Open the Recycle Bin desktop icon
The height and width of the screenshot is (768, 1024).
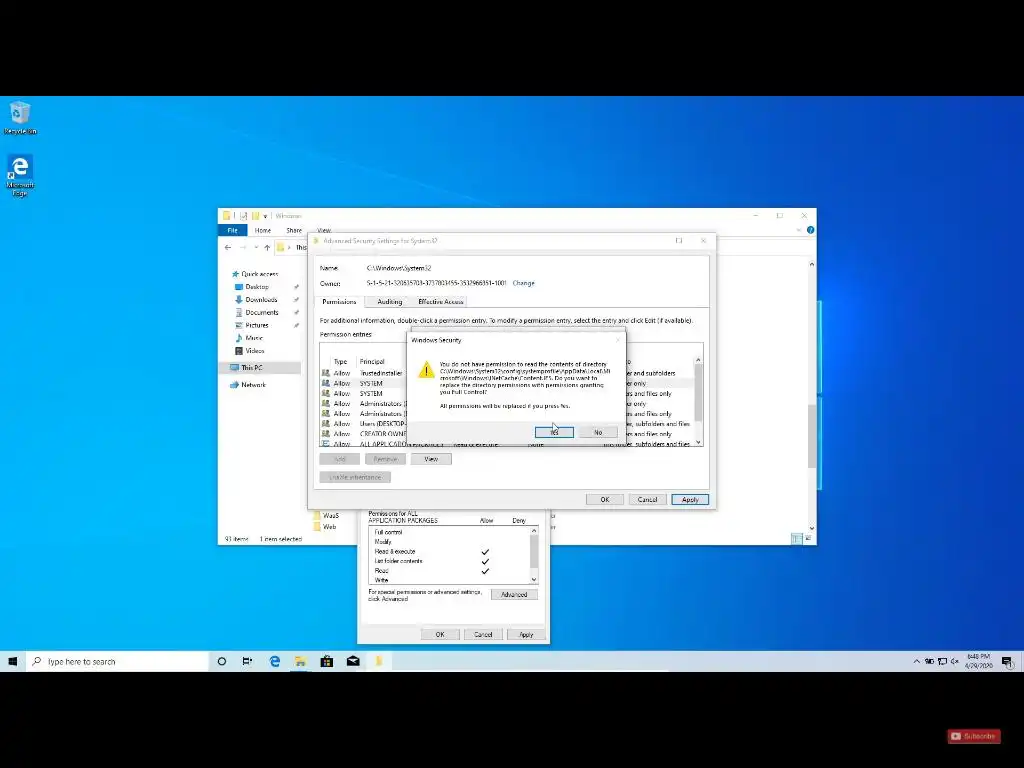pos(20,118)
